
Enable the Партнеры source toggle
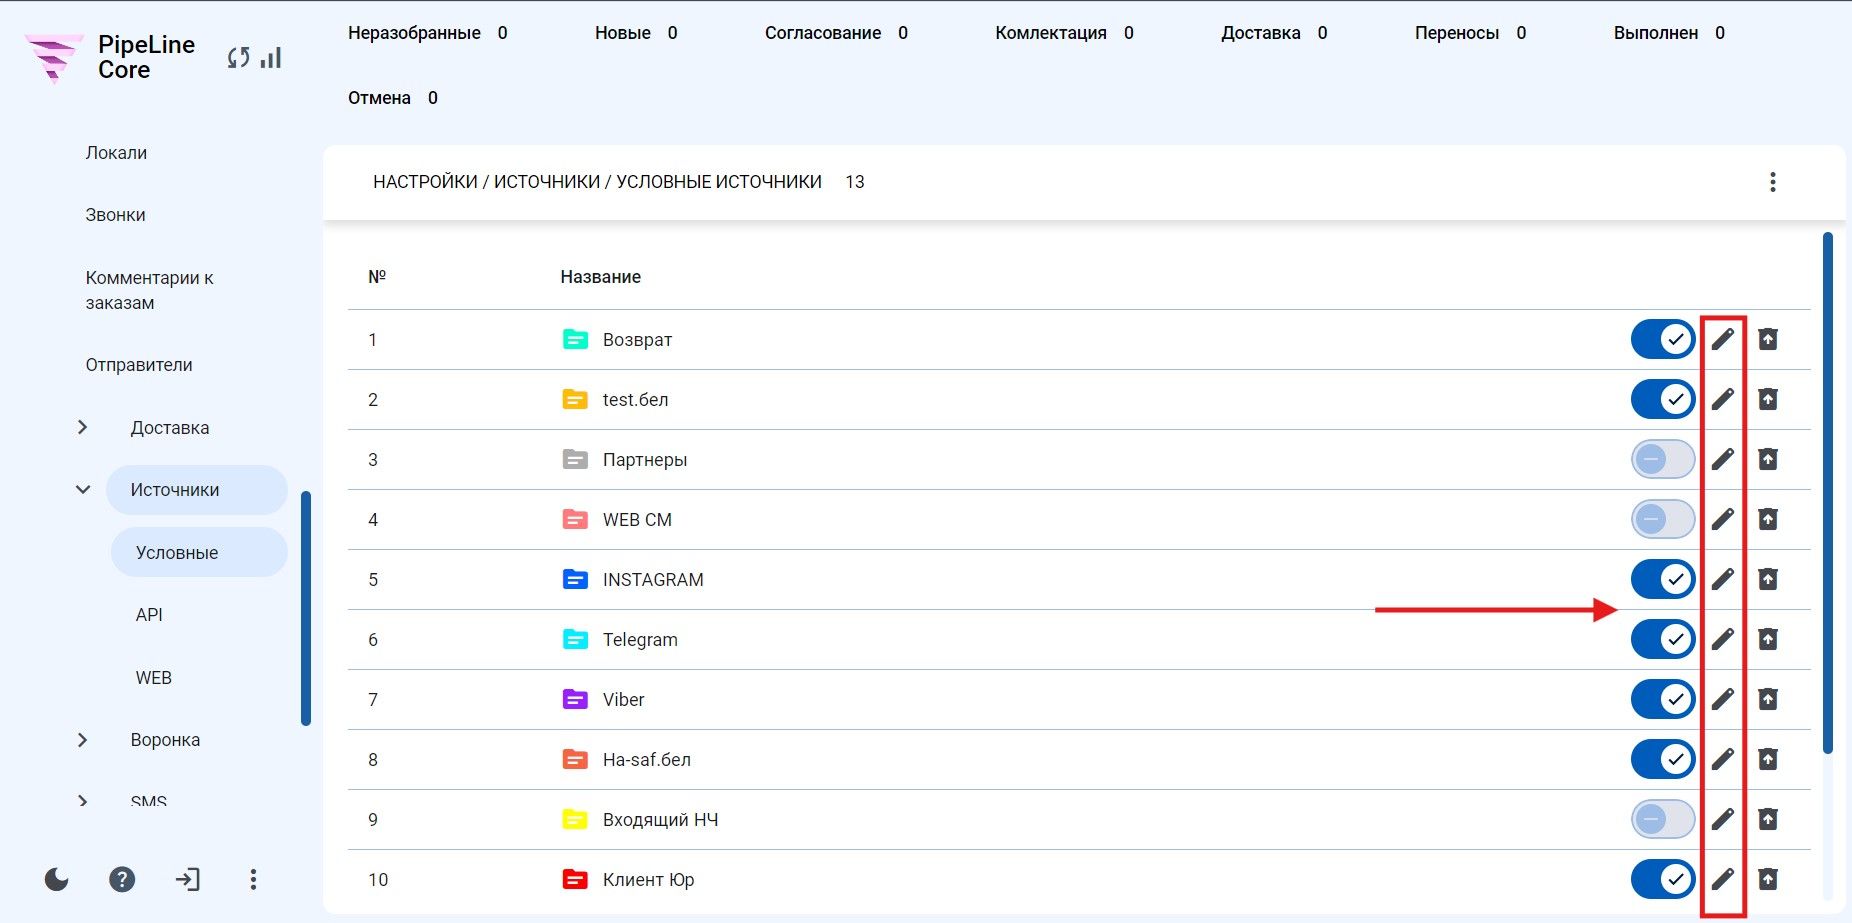(x=1663, y=459)
